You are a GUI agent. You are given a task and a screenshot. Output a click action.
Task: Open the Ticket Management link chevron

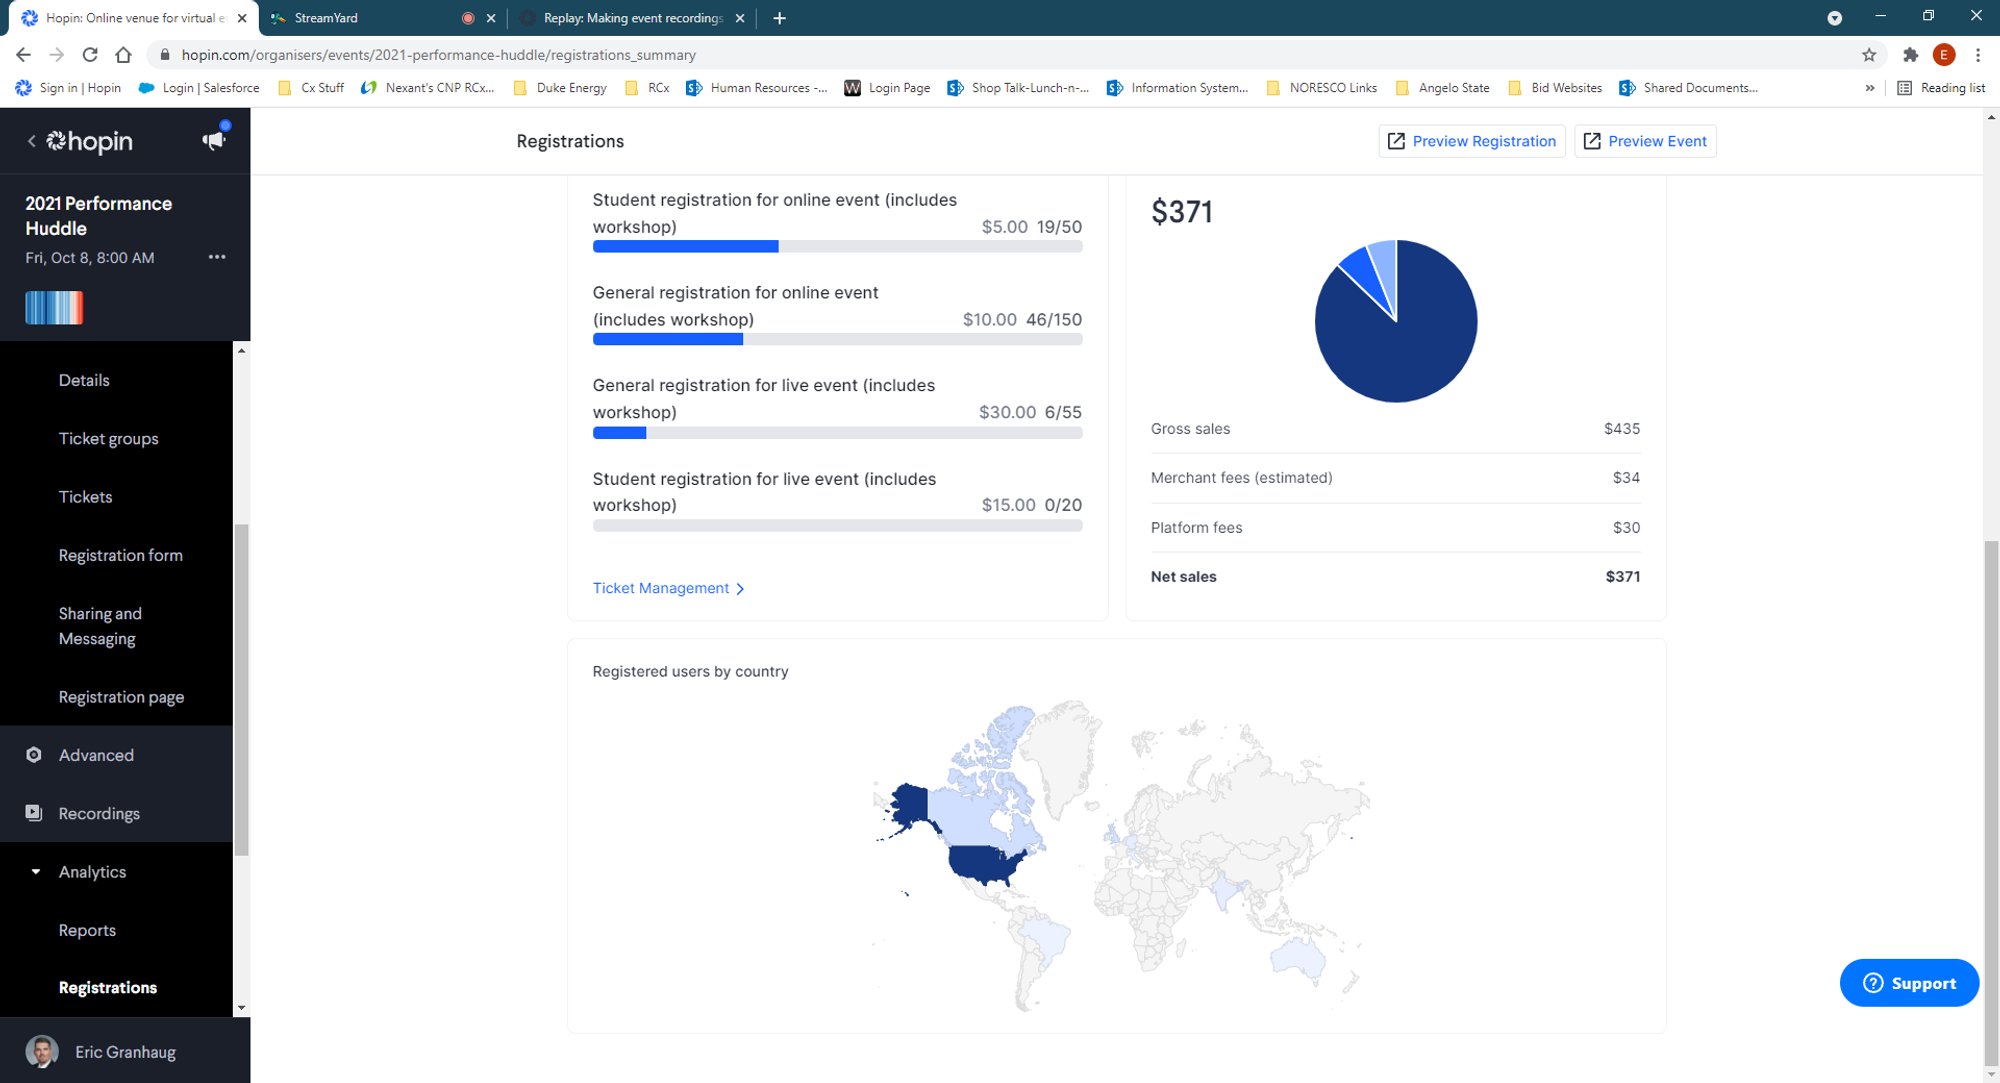pyautogui.click(x=740, y=589)
